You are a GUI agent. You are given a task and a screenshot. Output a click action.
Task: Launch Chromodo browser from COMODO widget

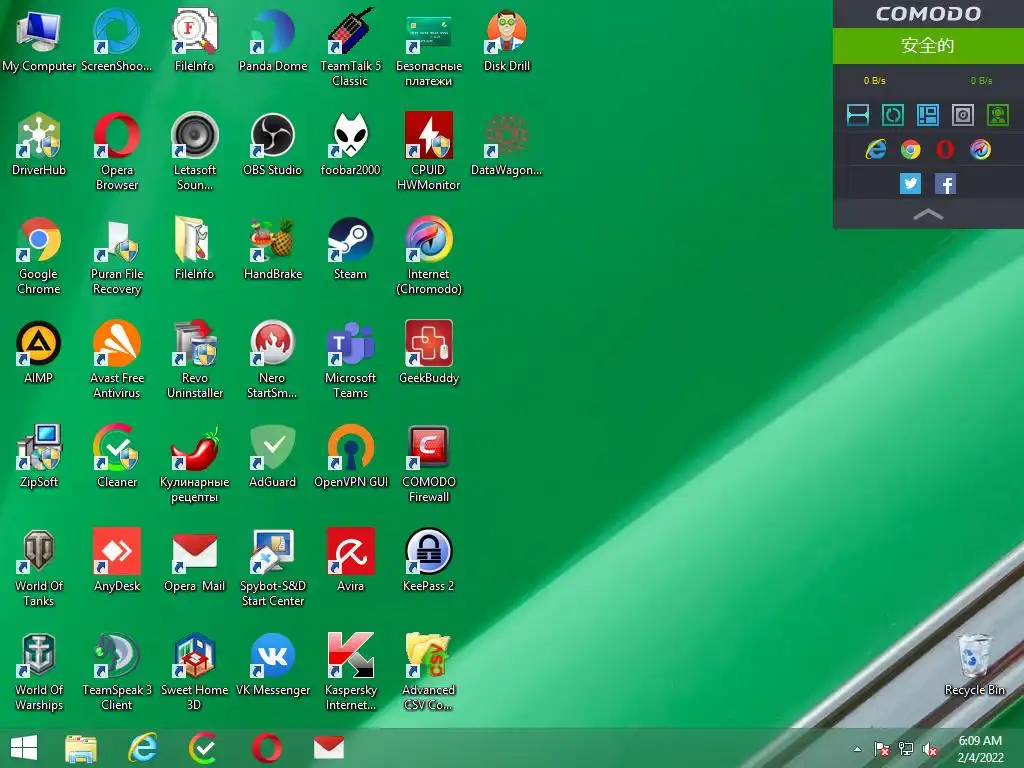pyautogui.click(x=980, y=150)
